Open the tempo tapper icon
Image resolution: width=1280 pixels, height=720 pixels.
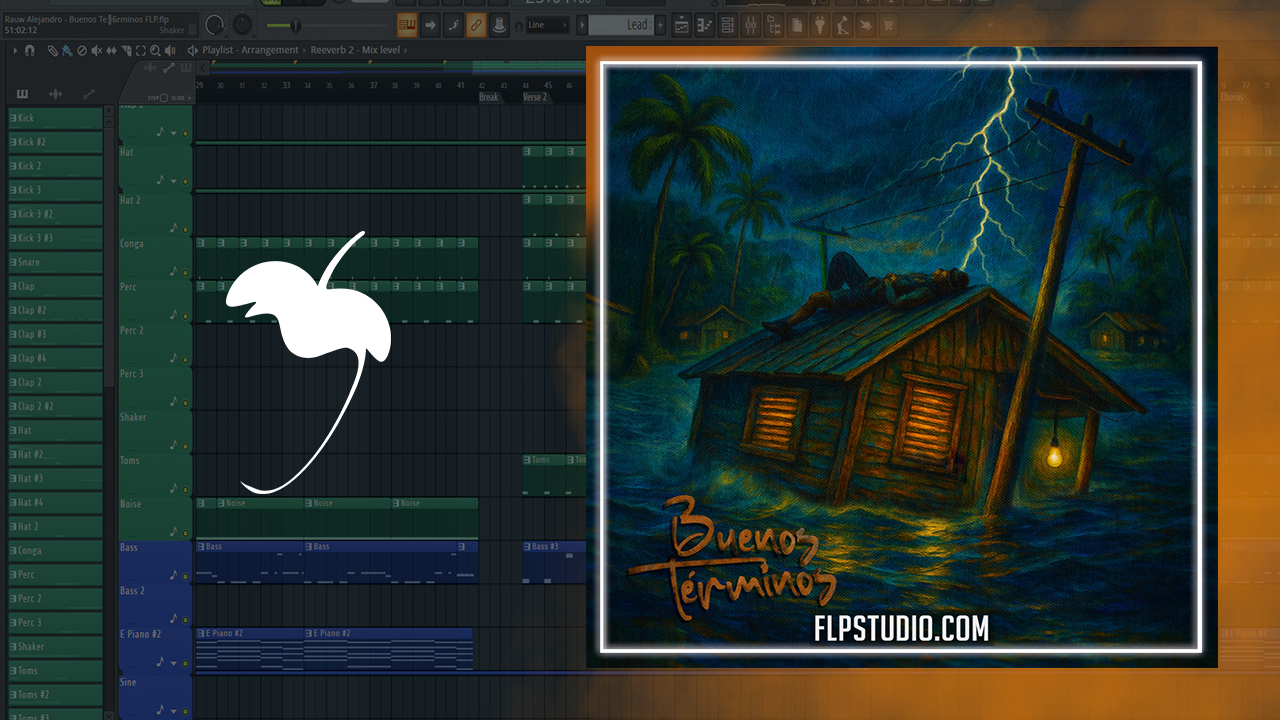pos(842,25)
